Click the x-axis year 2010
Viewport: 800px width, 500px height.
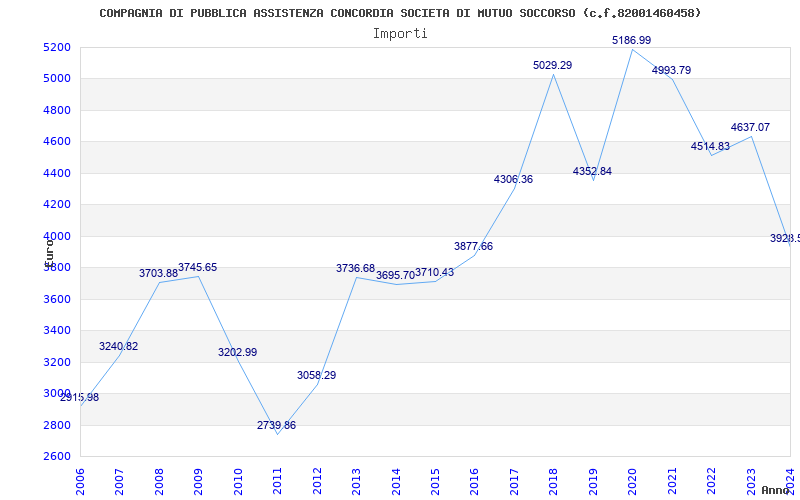coord(237,482)
